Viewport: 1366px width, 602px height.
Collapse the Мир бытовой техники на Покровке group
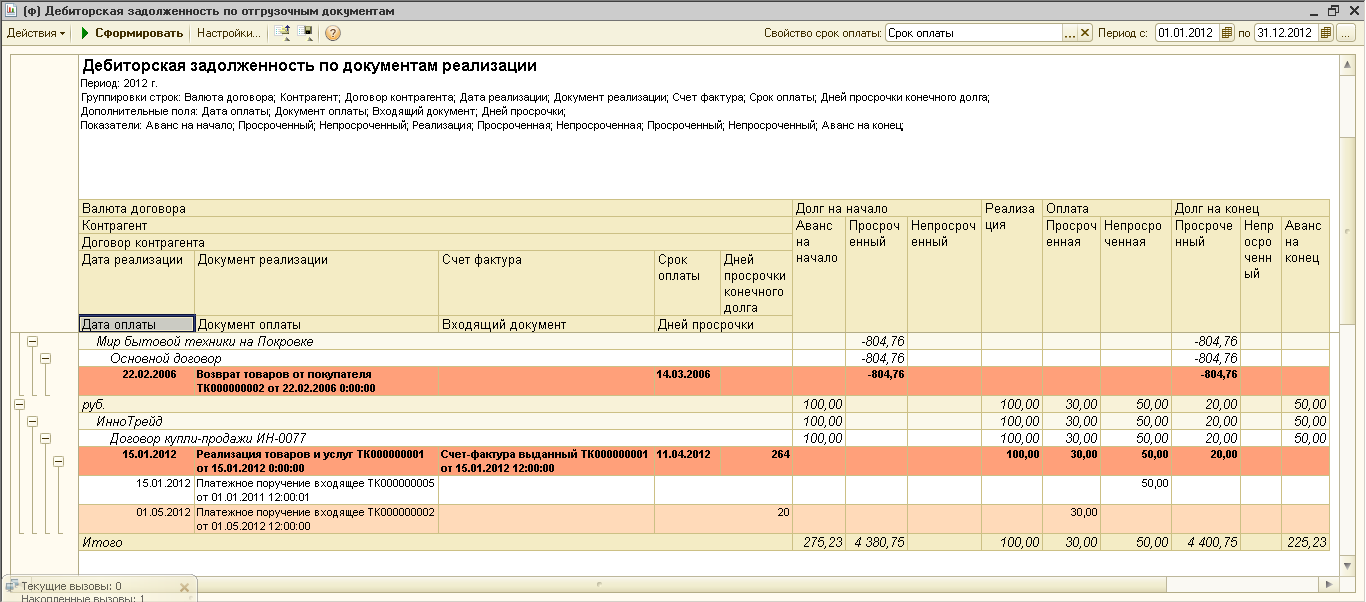[32, 341]
